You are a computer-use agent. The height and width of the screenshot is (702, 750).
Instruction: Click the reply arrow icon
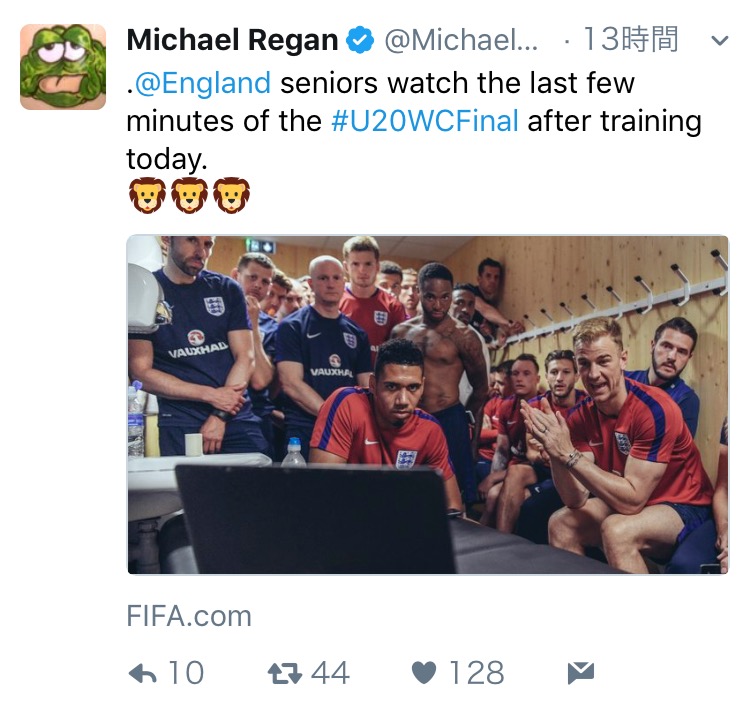tap(143, 674)
